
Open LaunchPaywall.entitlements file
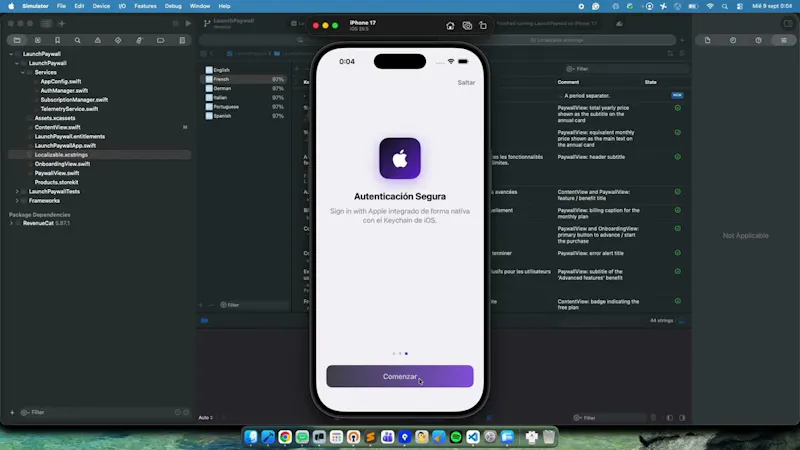click(x=70, y=137)
